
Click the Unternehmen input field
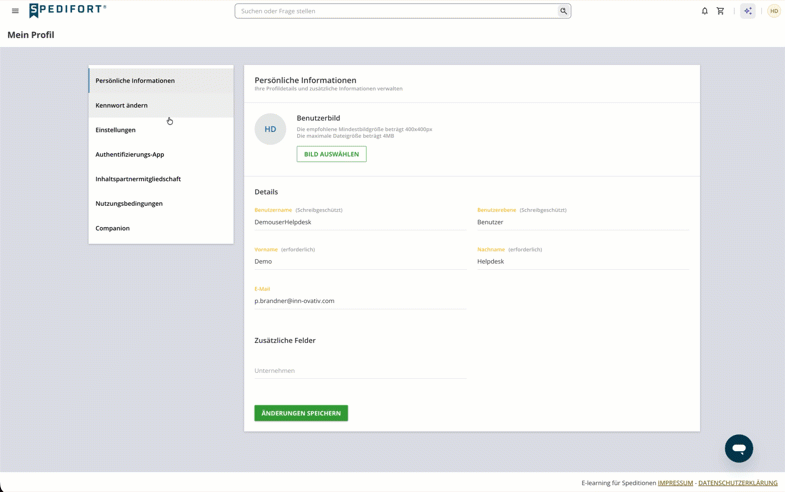coord(360,371)
